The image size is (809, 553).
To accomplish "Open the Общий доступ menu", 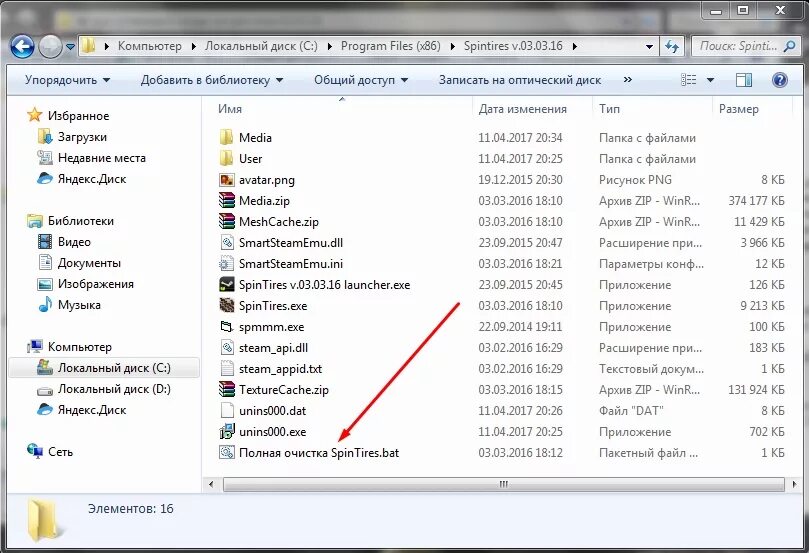I will pyautogui.click(x=361, y=80).
